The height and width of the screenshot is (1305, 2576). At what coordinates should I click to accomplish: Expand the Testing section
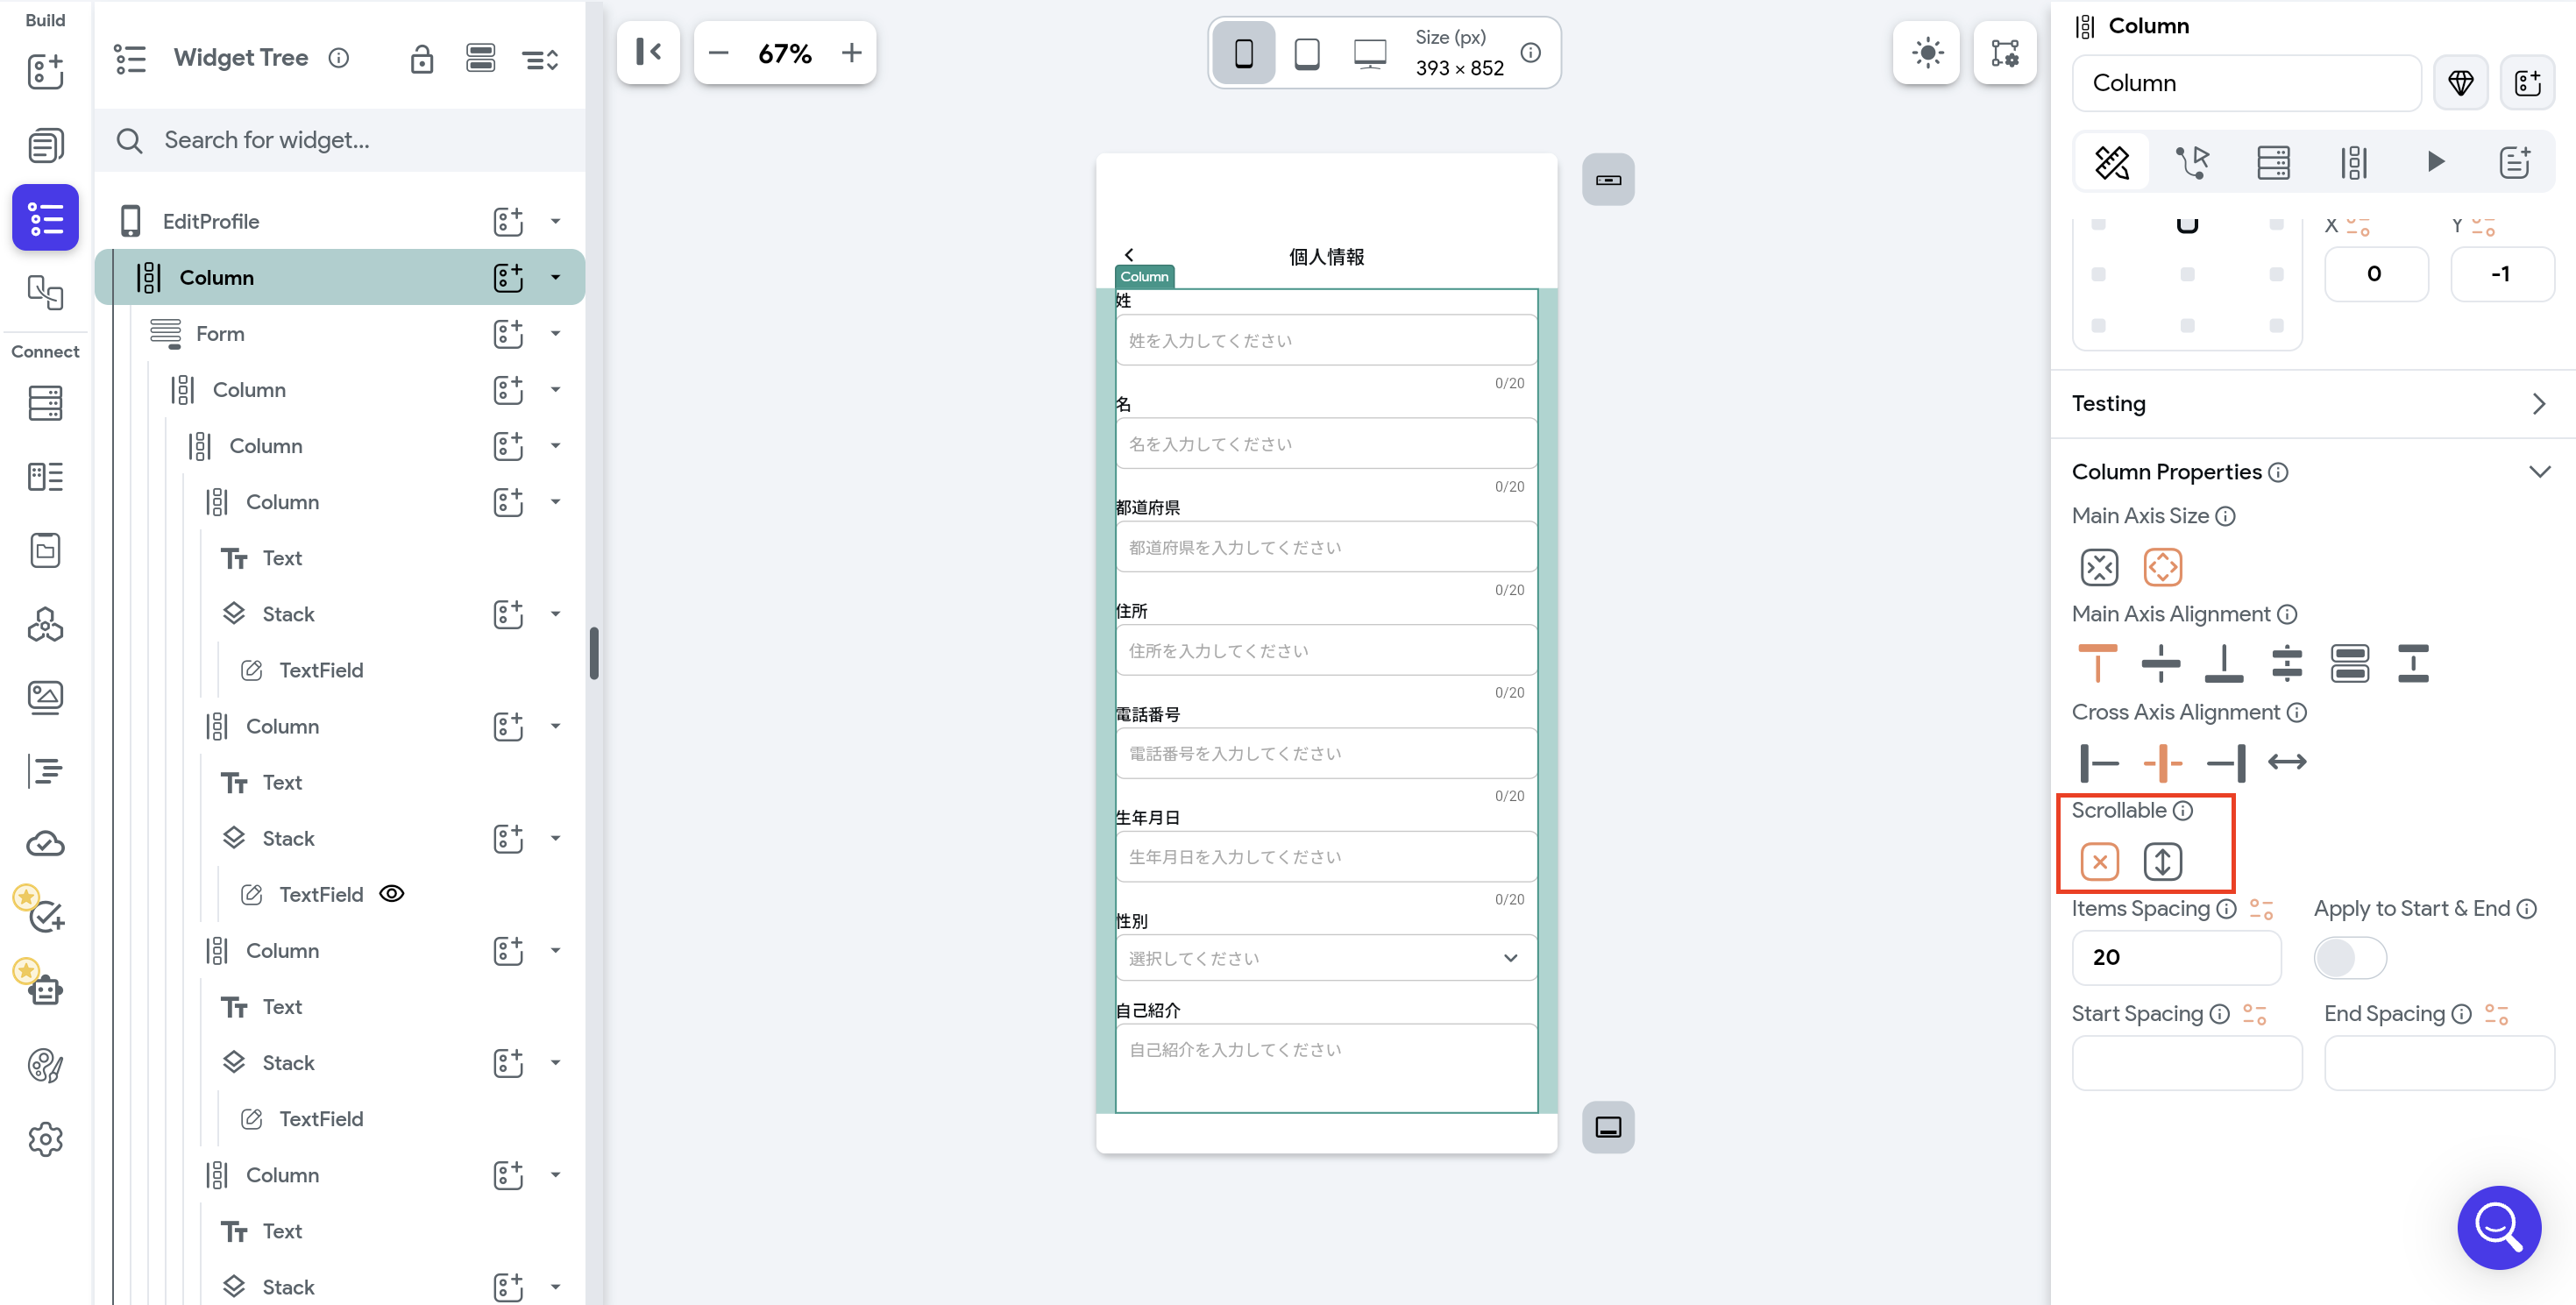click(x=2539, y=404)
